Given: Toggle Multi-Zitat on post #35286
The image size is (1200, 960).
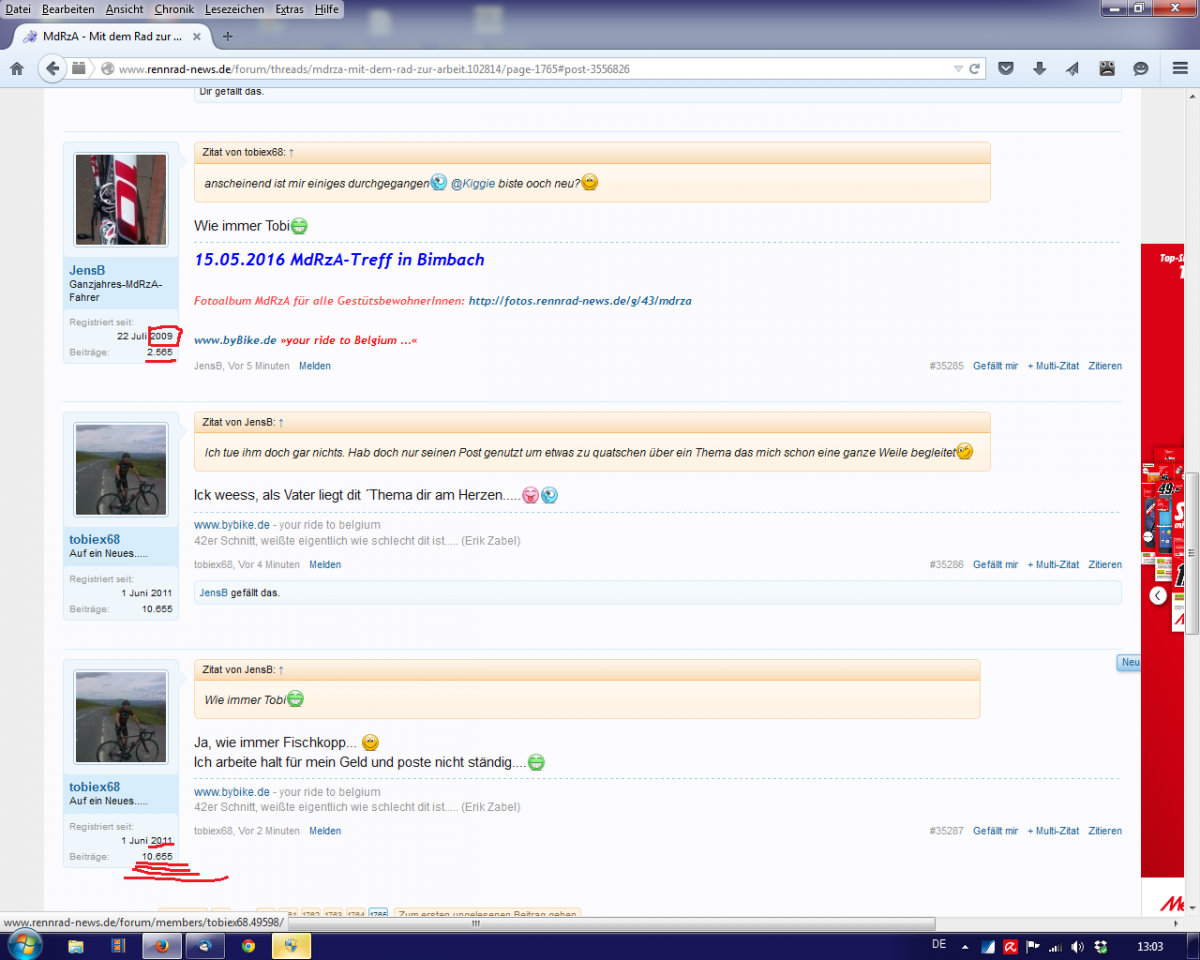Looking at the screenshot, I should coord(1053,565).
